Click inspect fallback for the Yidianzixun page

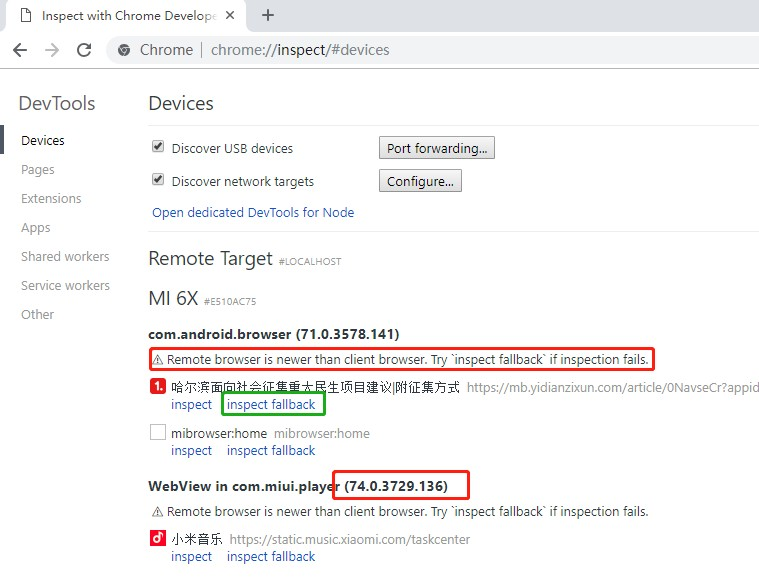[x=271, y=405]
